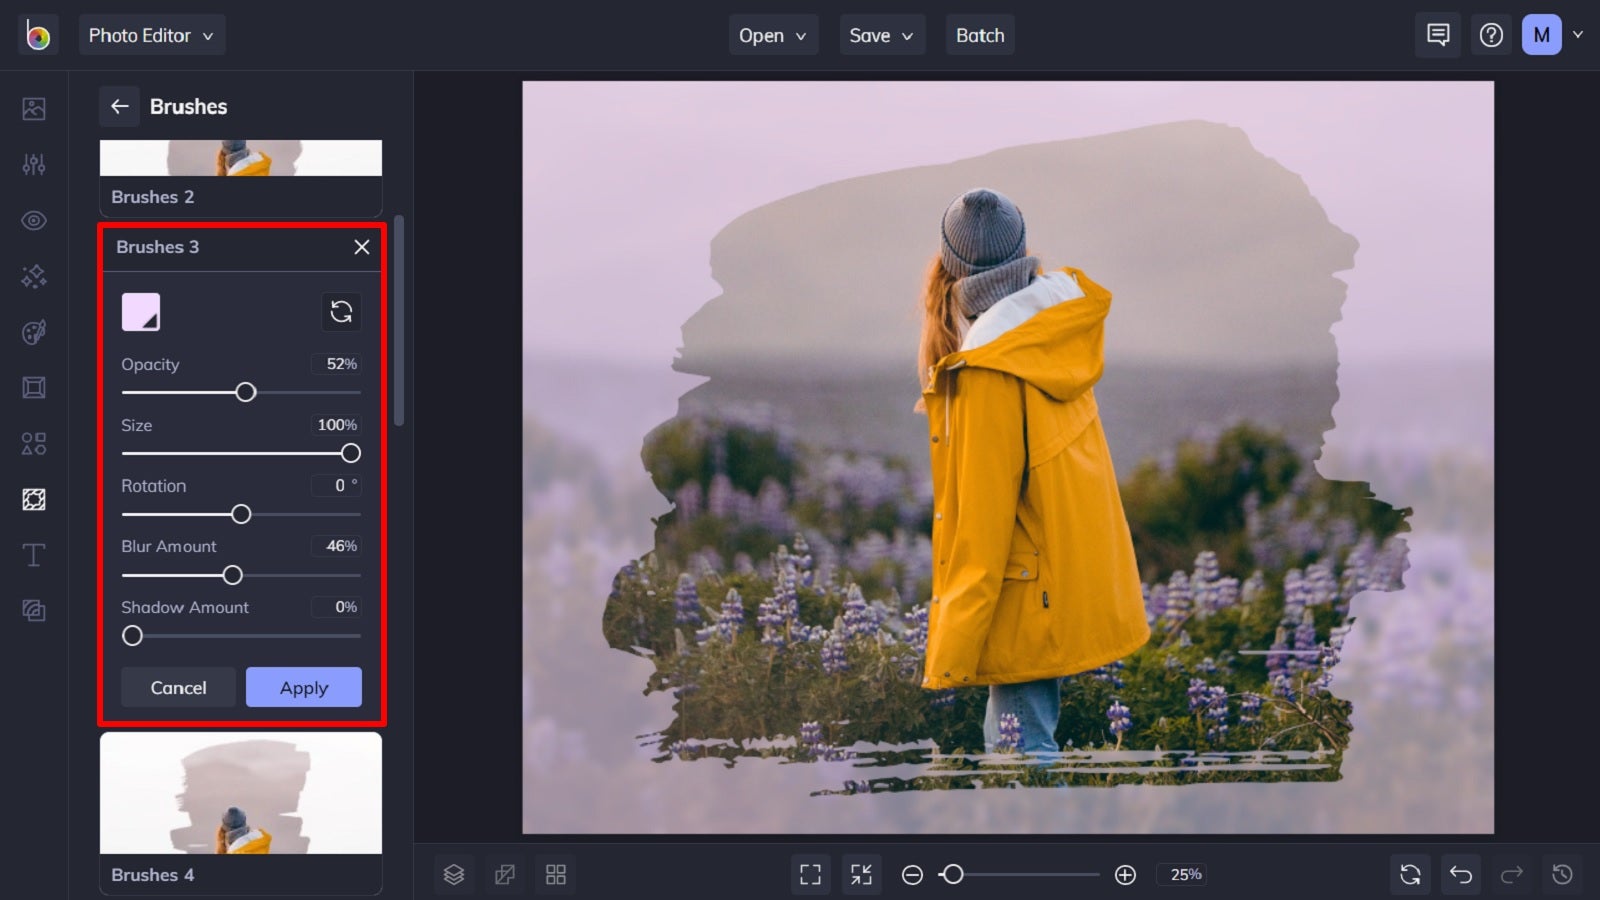1600x900 pixels.
Task: Open the Frames panel in the sidebar
Action: (33, 387)
